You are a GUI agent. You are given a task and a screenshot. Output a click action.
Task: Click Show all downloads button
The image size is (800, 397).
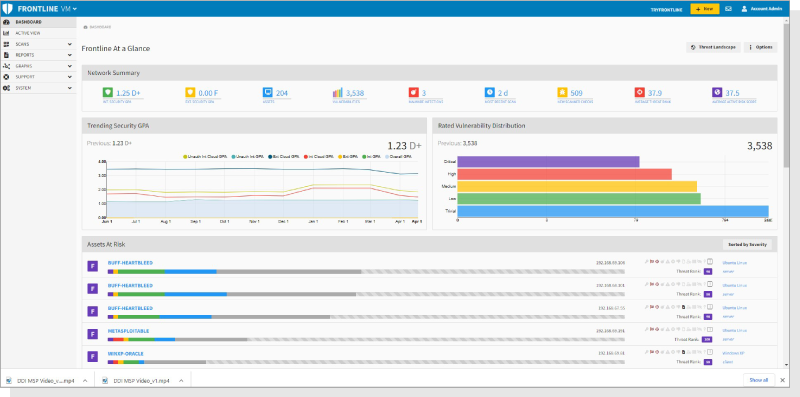point(759,380)
